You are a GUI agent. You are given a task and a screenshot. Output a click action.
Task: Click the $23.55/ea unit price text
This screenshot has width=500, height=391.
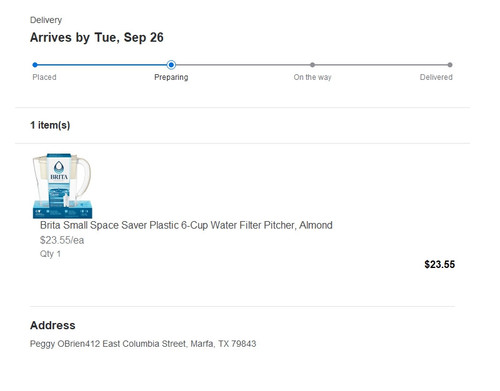62,240
